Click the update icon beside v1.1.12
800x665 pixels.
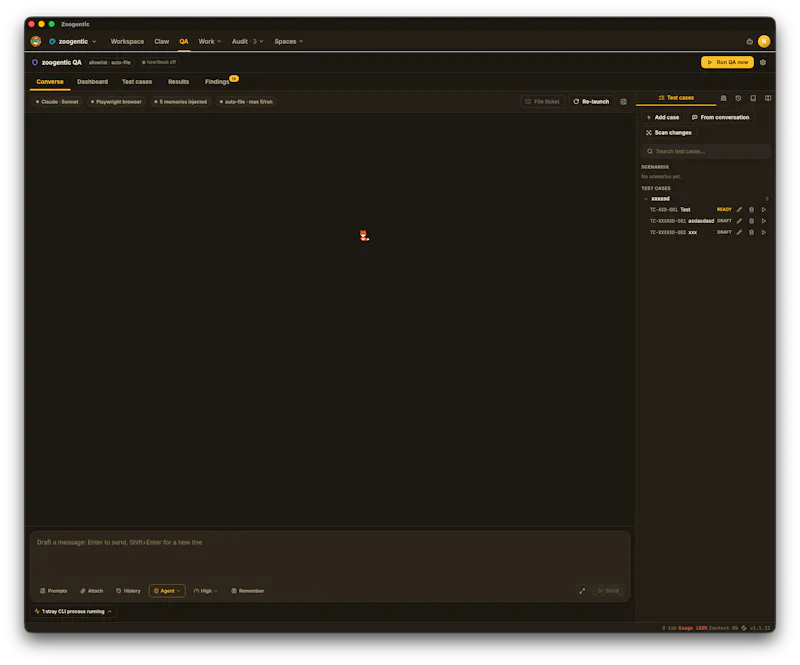(x=744, y=628)
